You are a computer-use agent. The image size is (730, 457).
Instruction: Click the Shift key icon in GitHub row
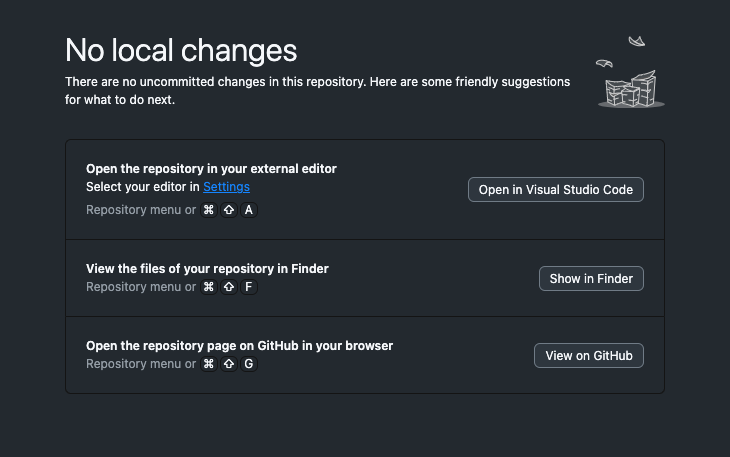click(x=229, y=364)
